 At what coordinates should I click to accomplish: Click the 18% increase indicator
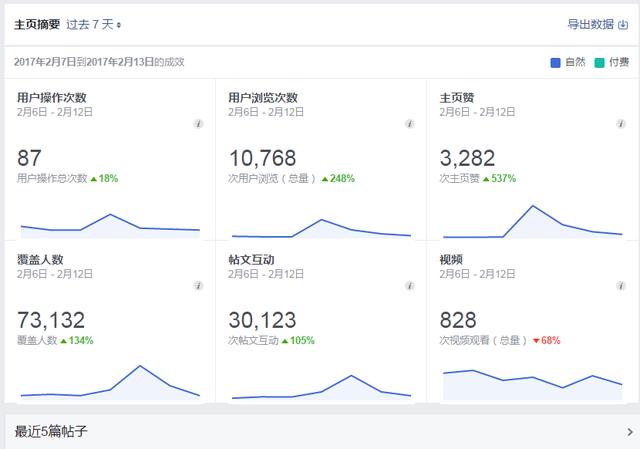[104, 178]
